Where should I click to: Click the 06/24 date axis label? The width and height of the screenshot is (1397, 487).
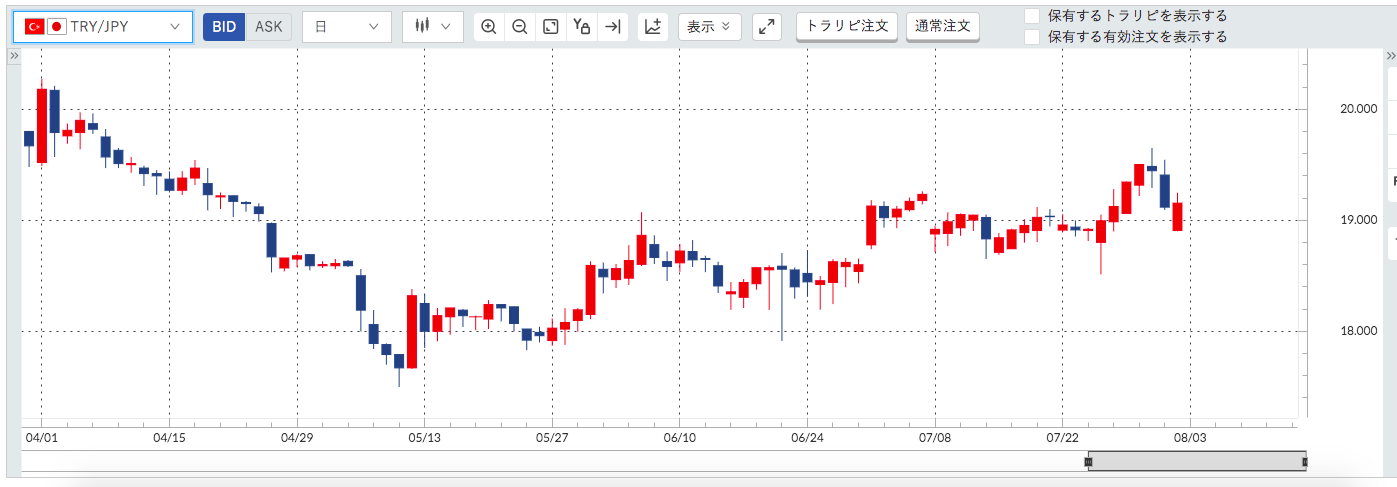pyautogui.click(x=807, y=437)
